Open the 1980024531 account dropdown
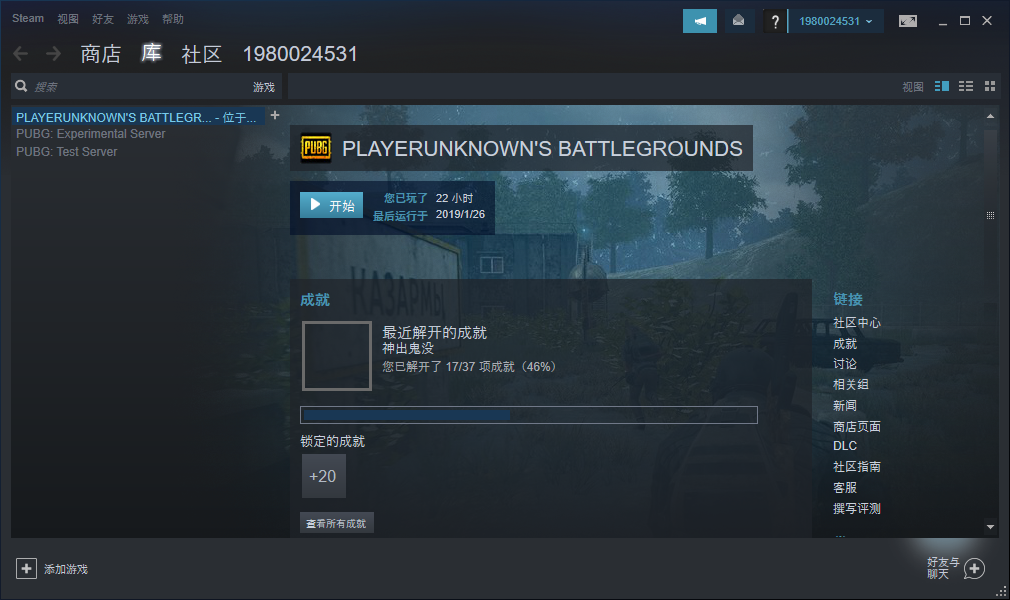1010x600 pixels. tap(836, 21)
